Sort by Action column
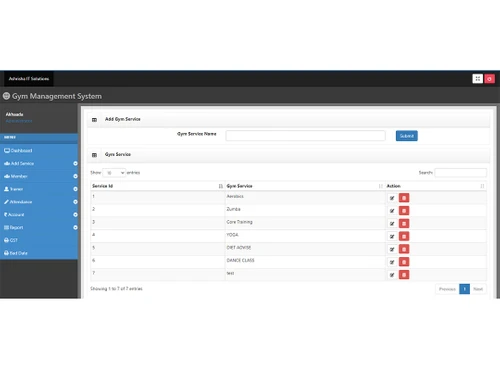 coord(436,186)
